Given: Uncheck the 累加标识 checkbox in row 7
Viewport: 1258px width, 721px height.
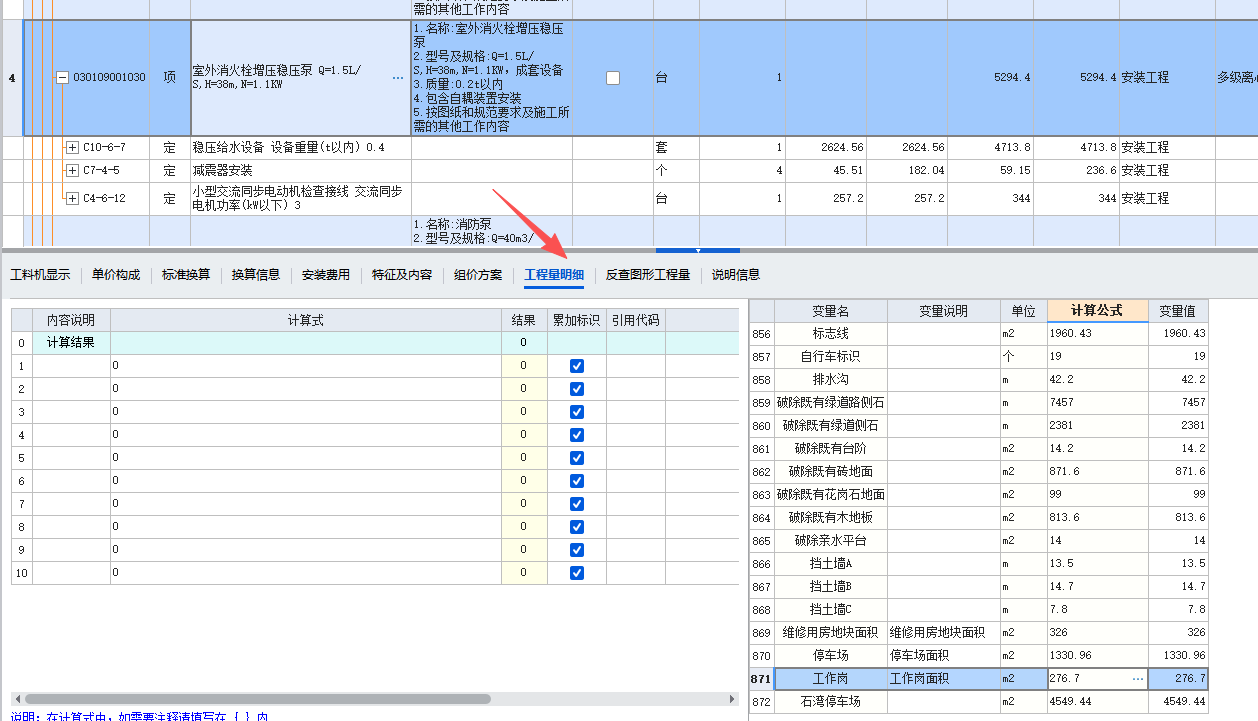Looking at the screenshot, I should 577,504.
